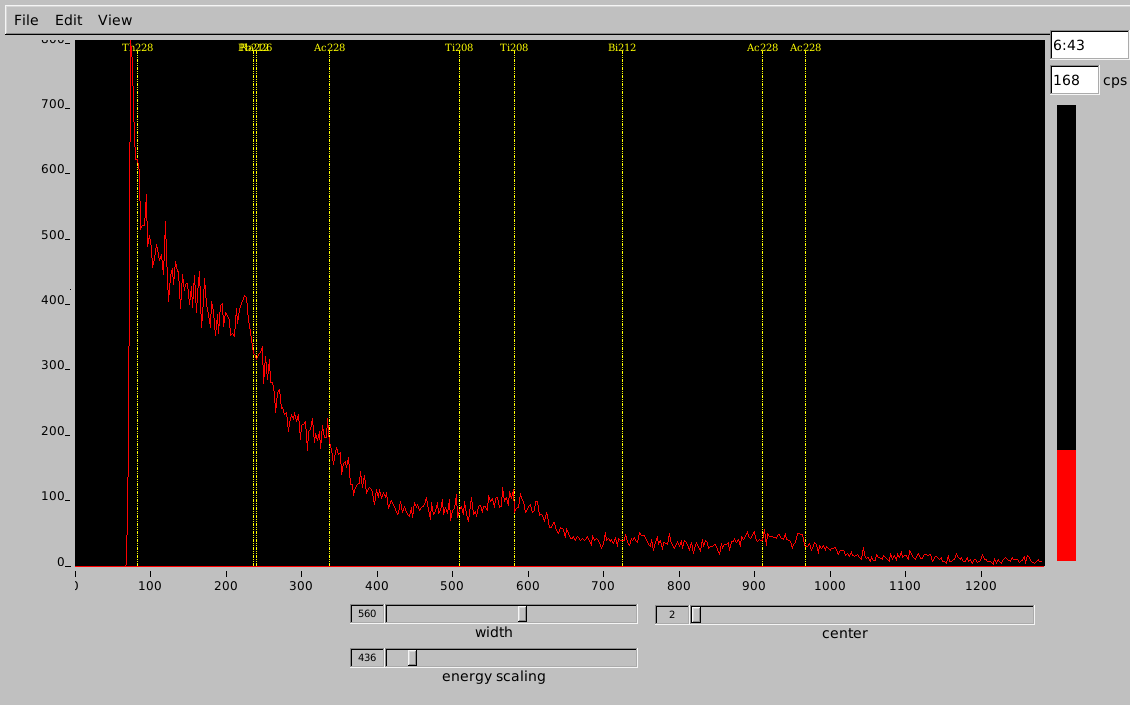Click the Ac228 marker label near 910
Image resolution: width=1130 pixels, height=705 pixels.
tap(762, 47)
